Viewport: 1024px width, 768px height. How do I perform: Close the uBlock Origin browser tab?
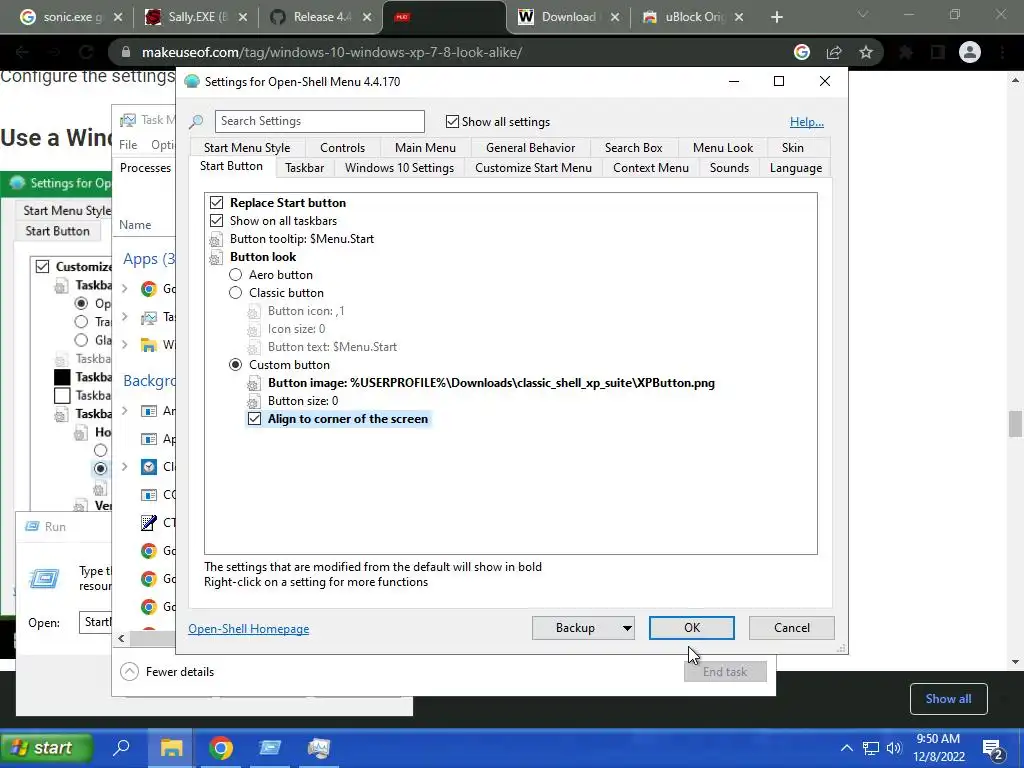pyautogui.click(x=739, y=17)
